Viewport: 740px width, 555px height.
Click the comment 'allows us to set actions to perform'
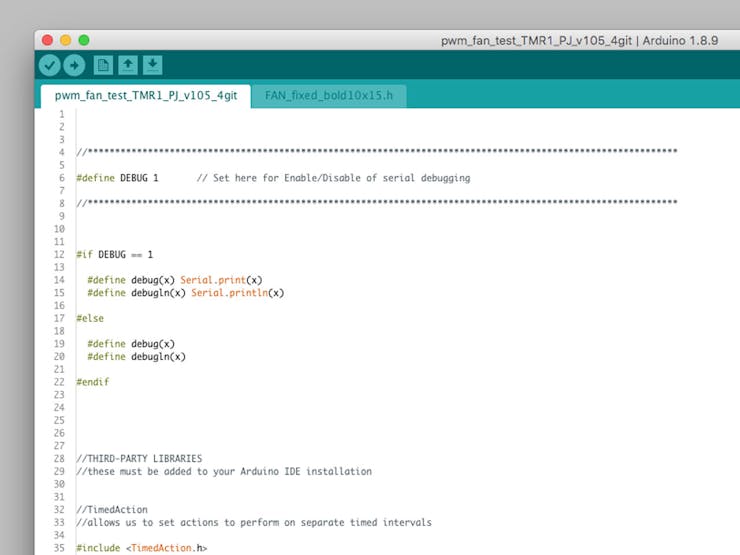192,522
